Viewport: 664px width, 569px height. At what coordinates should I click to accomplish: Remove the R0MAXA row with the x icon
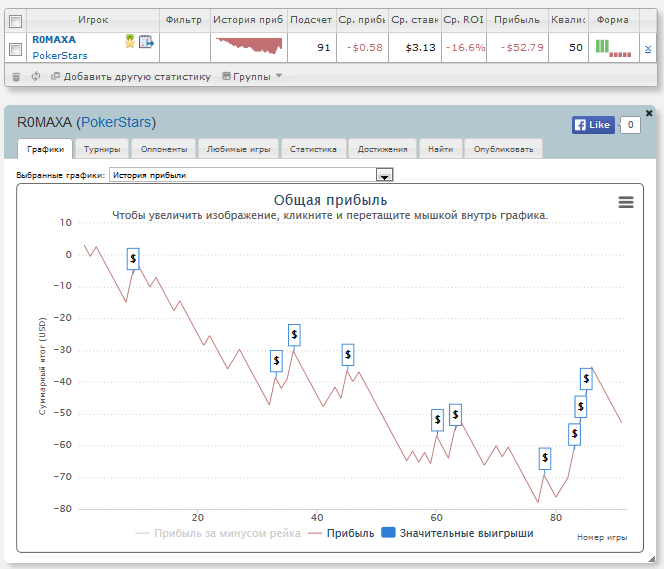[x=648, y=47]
